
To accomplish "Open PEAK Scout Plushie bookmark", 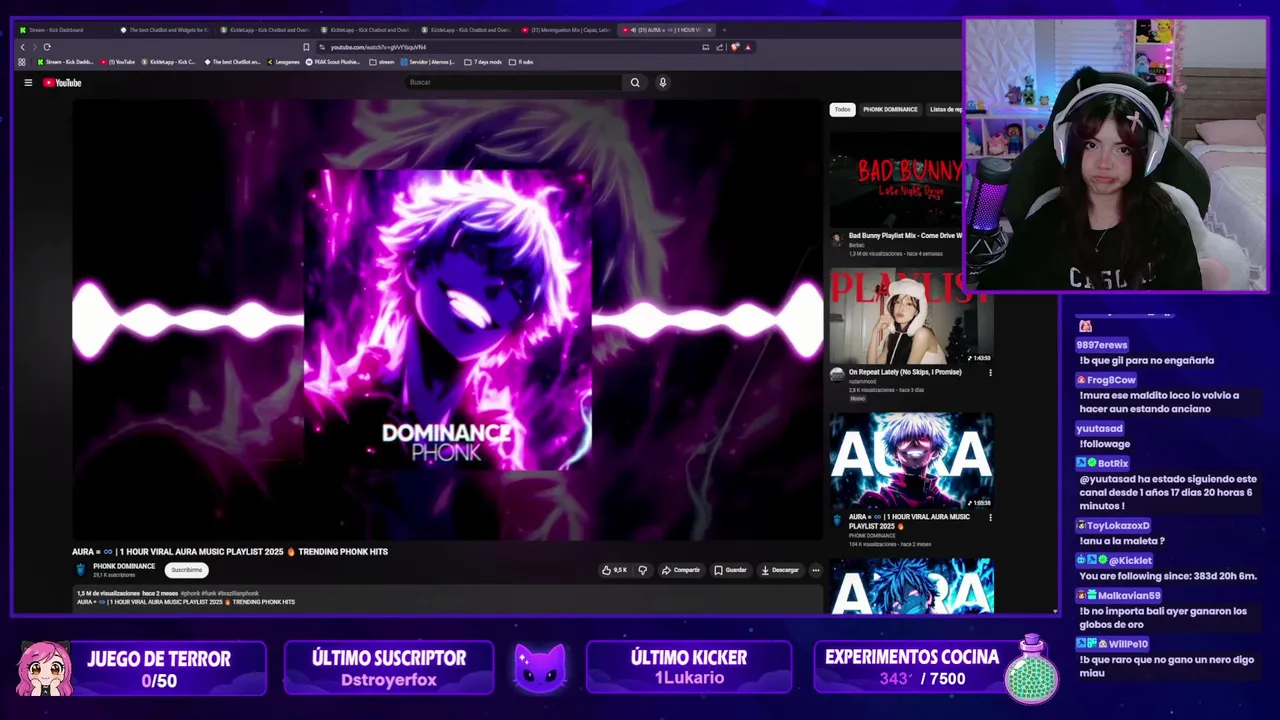I will click(x=334, y=62).
